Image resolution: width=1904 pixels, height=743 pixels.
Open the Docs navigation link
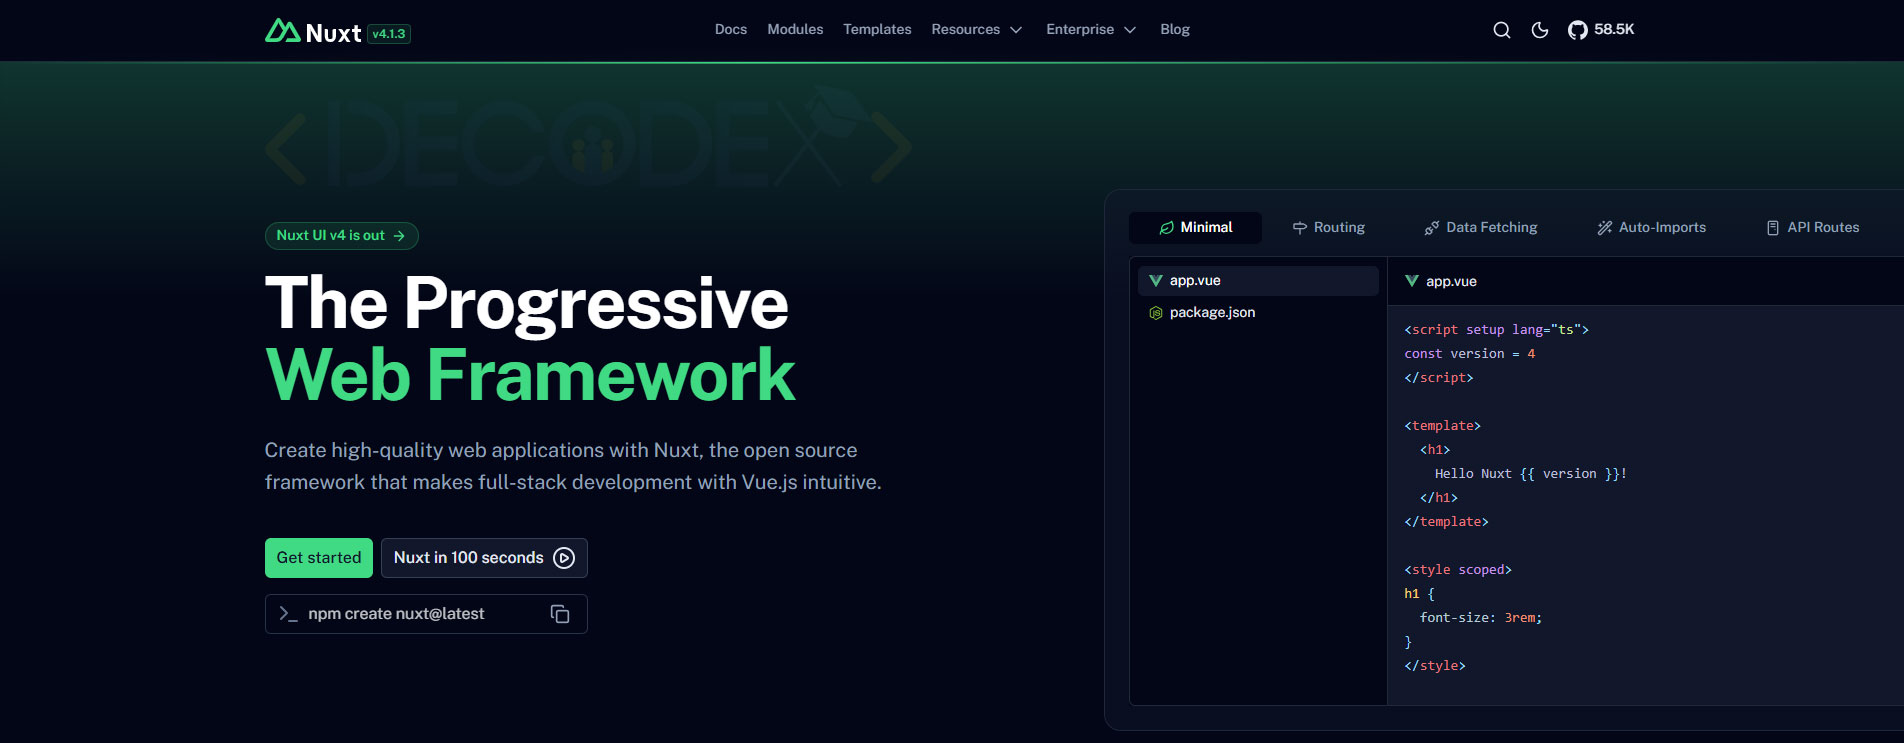(x=730, y=30)
